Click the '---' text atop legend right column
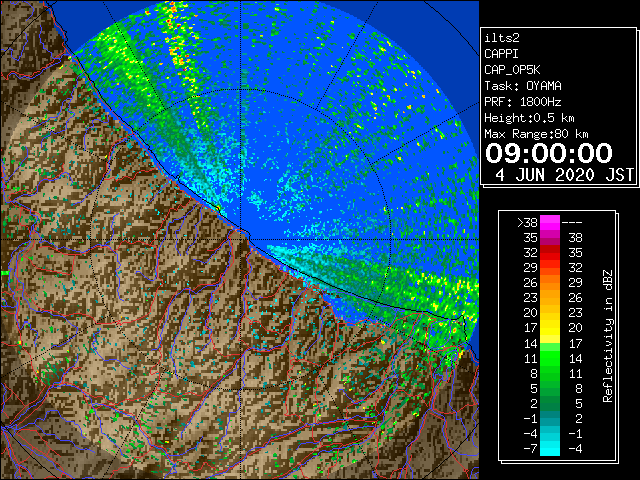The width and height of the screenshot is (640, 480). [x=572, y=223]
